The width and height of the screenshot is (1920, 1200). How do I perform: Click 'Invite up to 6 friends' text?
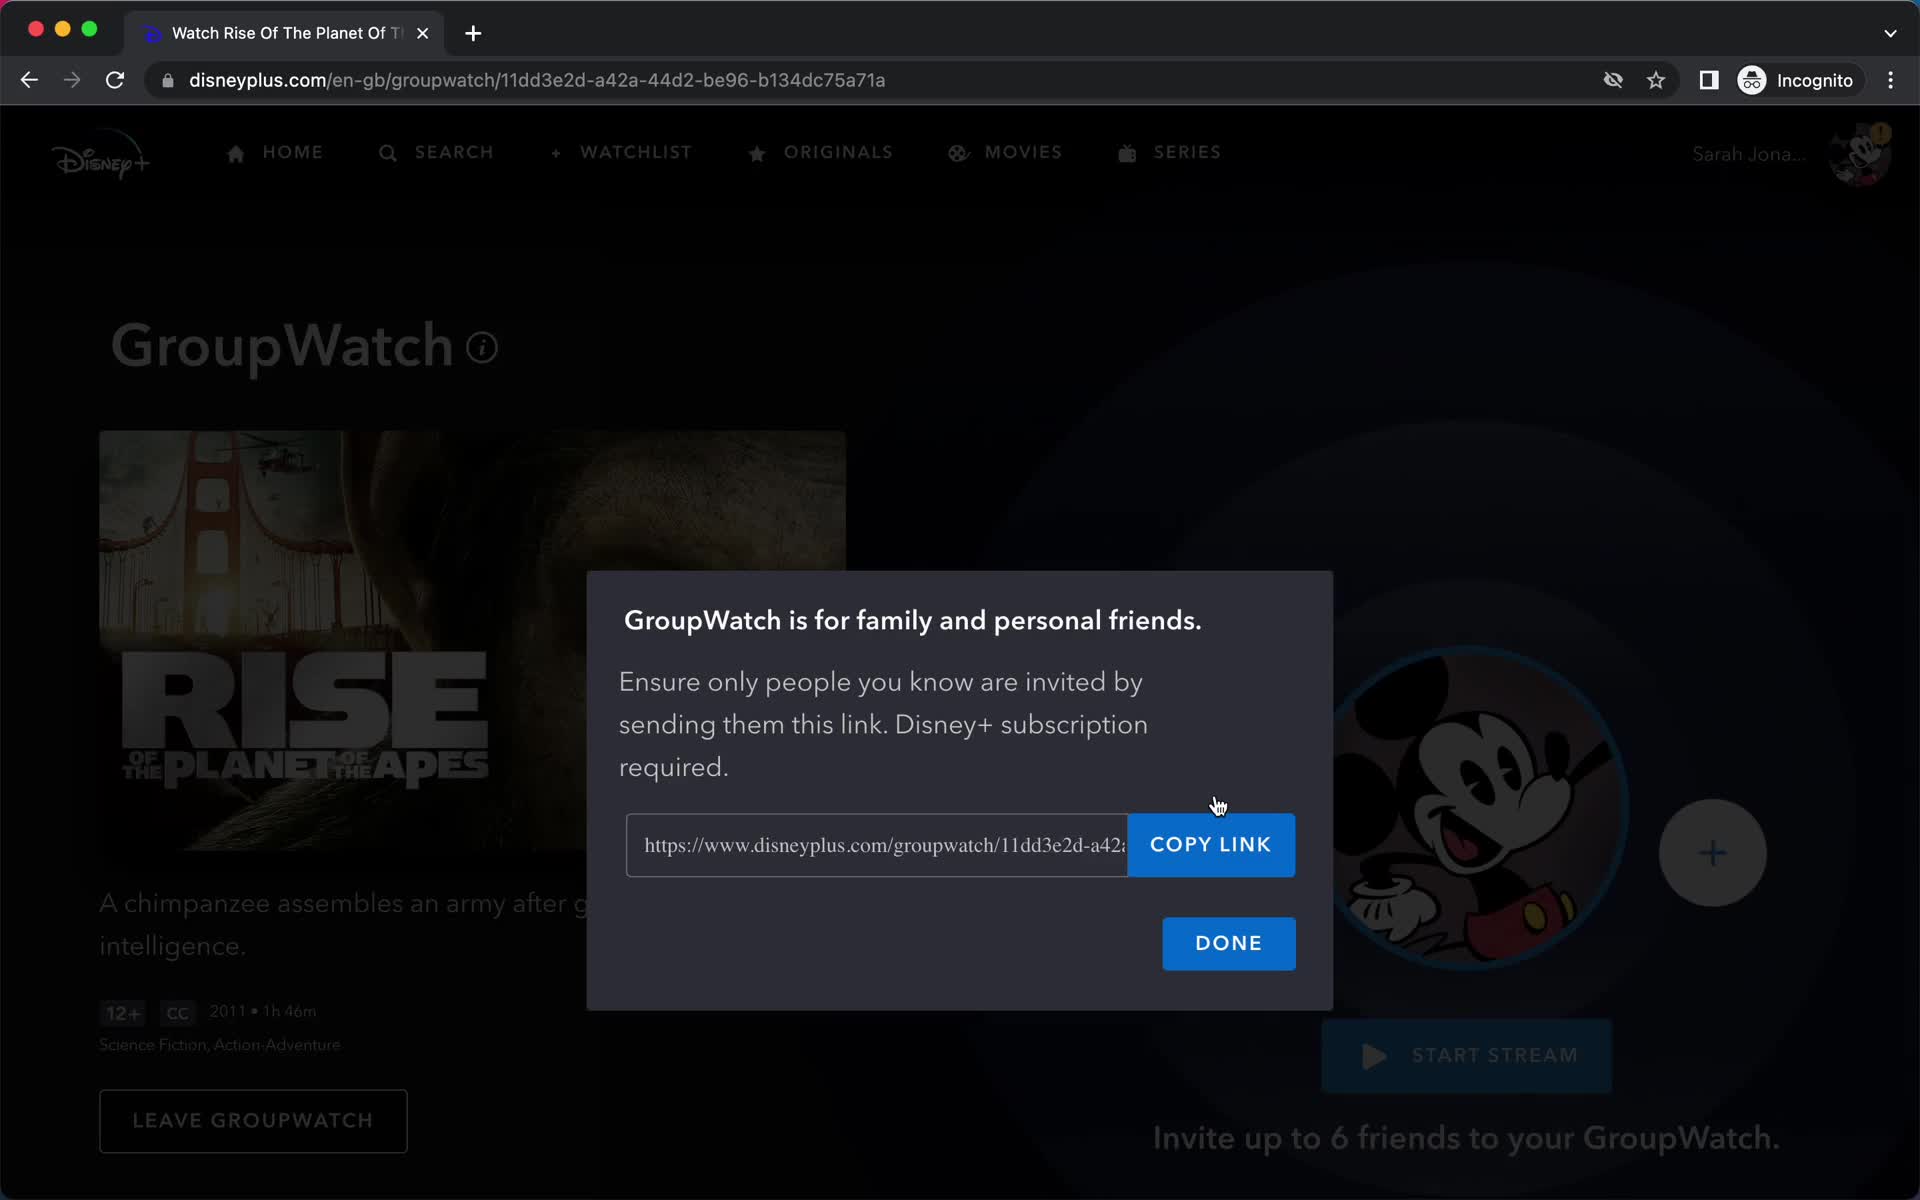[1466, 1138]
